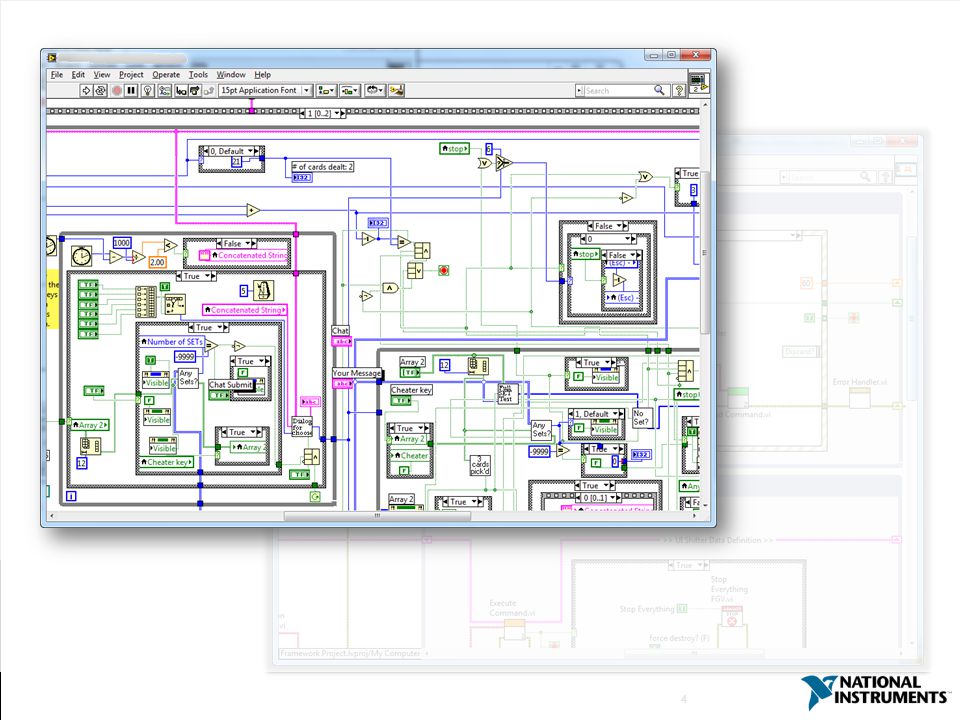Click the orange 2.00 constant
This screenshot has height=720, width=960.
(157, 262)
